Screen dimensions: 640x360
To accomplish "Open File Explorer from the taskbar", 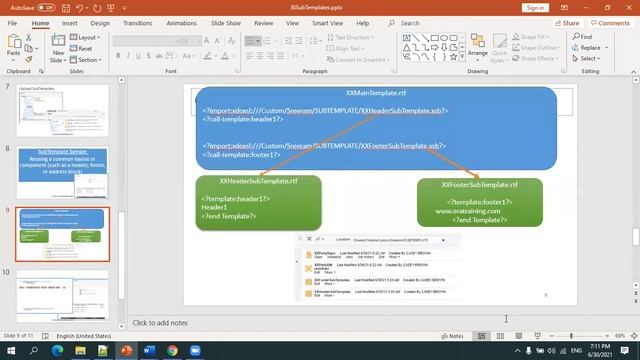I will [80, 351].
